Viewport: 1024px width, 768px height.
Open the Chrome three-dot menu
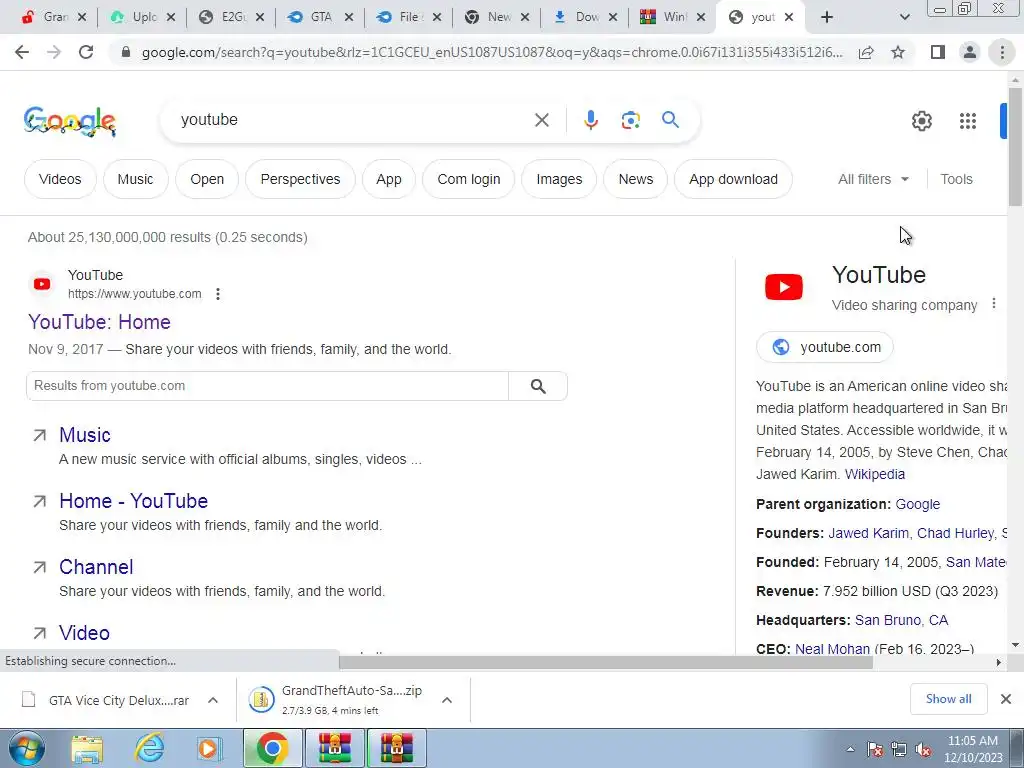1002,52
